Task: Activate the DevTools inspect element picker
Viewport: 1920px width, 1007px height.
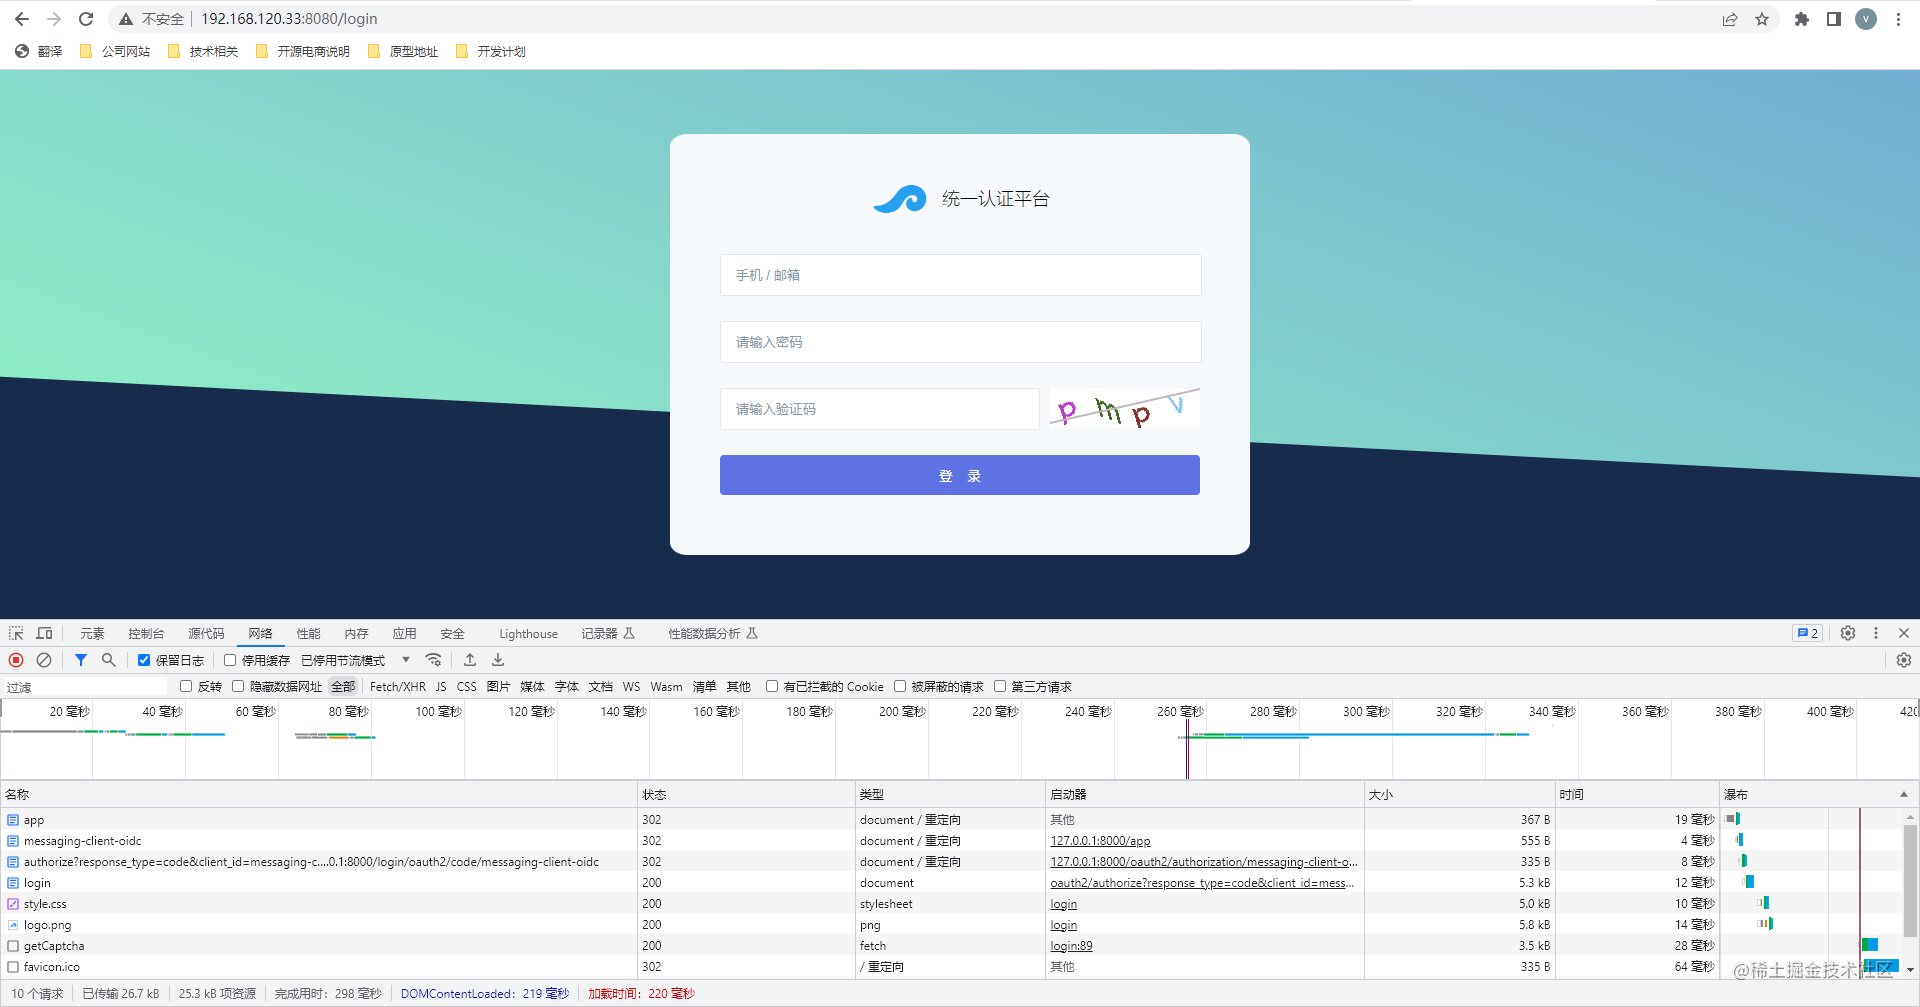Action: coord(16,633)
